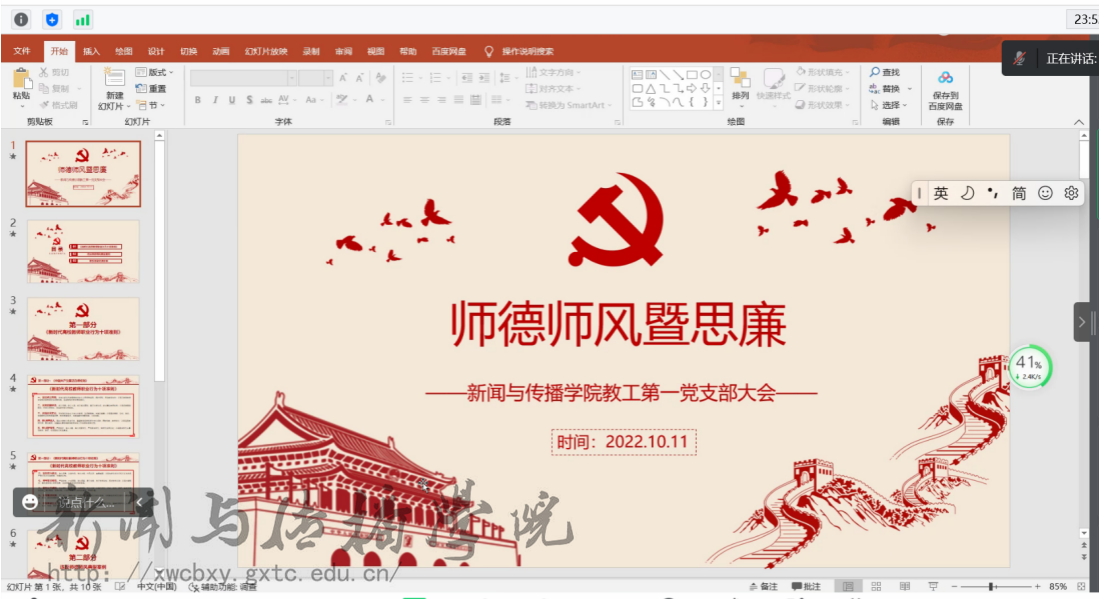
Task: Increase font size with the larger A icon
Action: click(343, 78)
